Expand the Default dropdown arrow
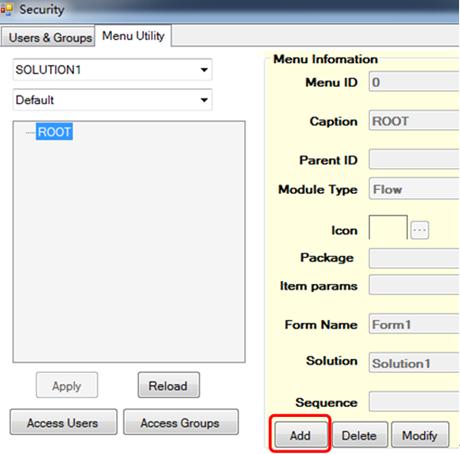This screenshot has height=454, width=460. 204,100
